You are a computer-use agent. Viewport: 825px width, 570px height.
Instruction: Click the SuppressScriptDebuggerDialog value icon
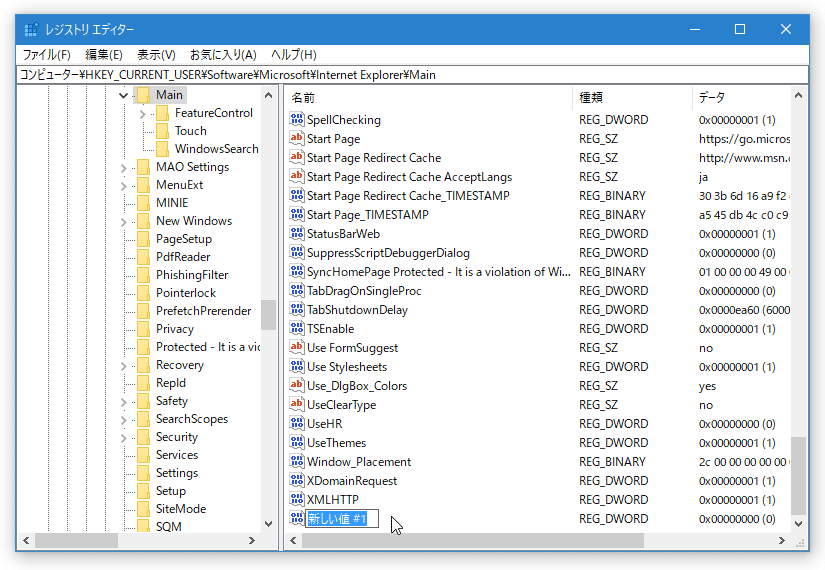[297, 253]
